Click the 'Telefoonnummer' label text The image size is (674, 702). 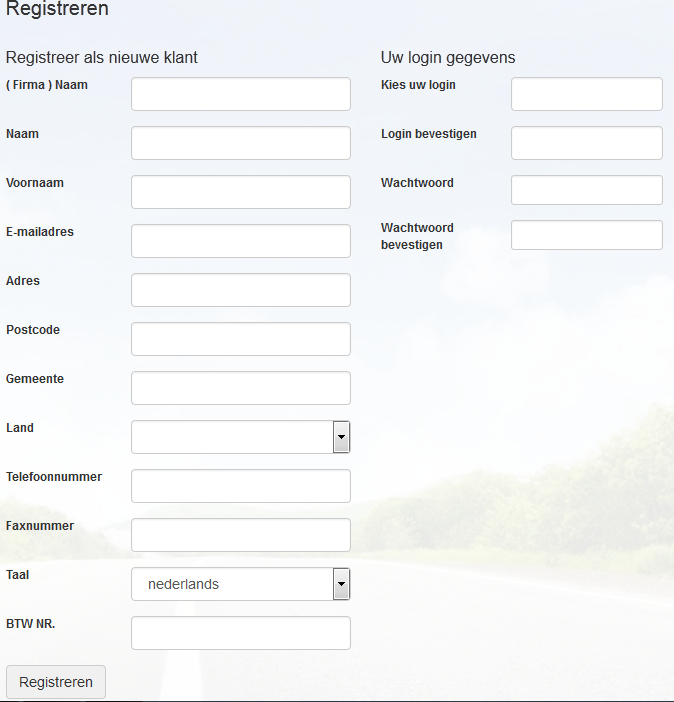tap(54, 477)
